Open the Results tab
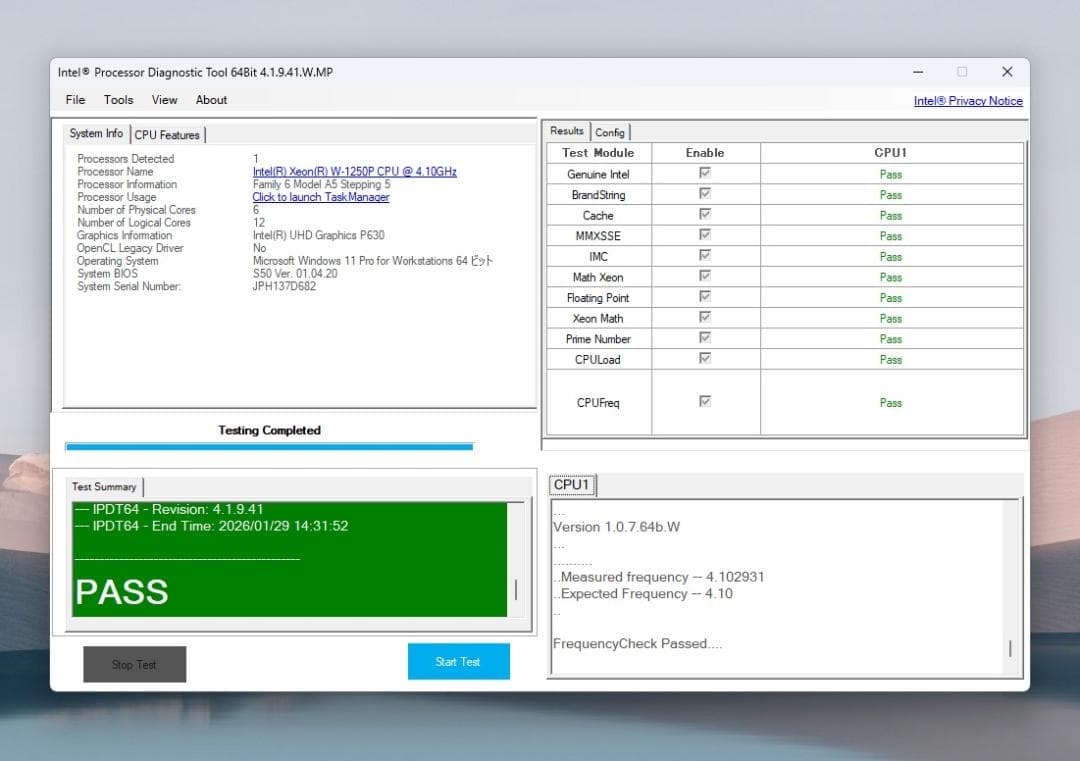Image resolution: width=1080 pixels, height=761 pixels. (567, 130)
